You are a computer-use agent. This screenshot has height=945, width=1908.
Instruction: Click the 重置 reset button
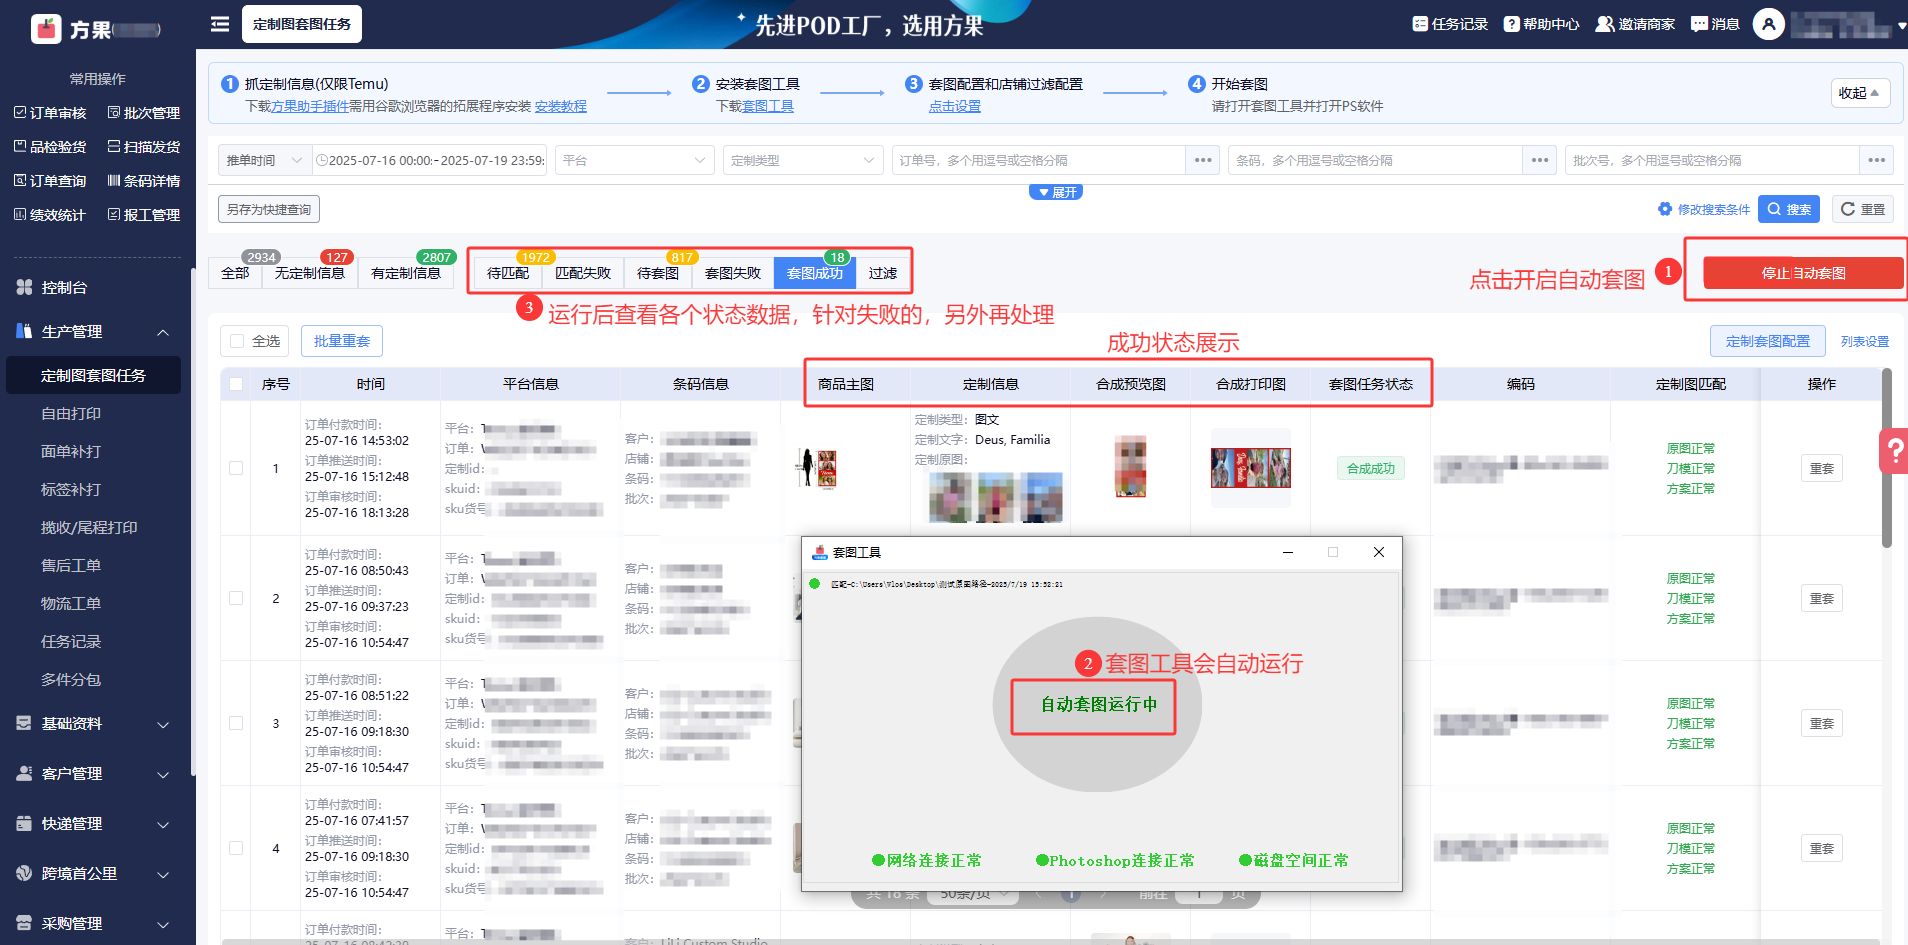(x=1863, y=209)
